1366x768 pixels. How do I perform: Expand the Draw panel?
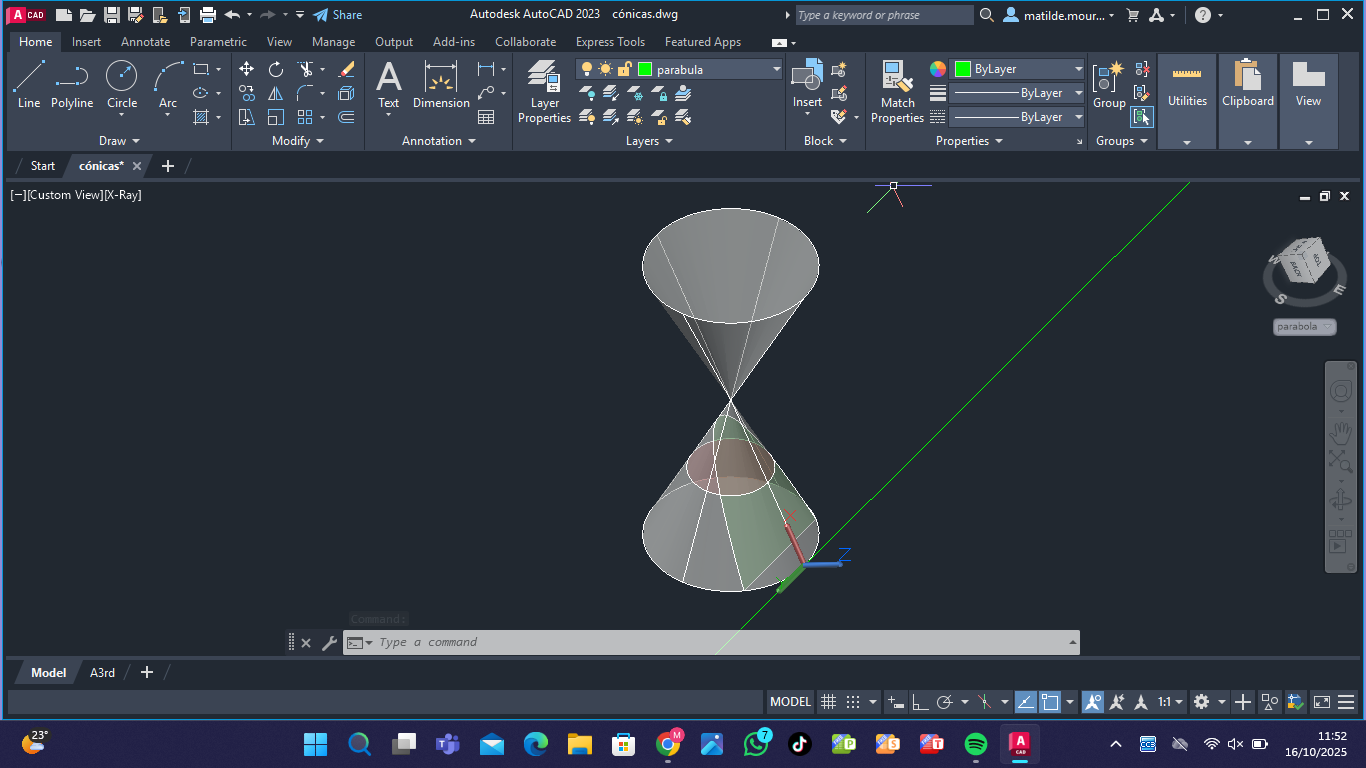[x=119, y=141]
